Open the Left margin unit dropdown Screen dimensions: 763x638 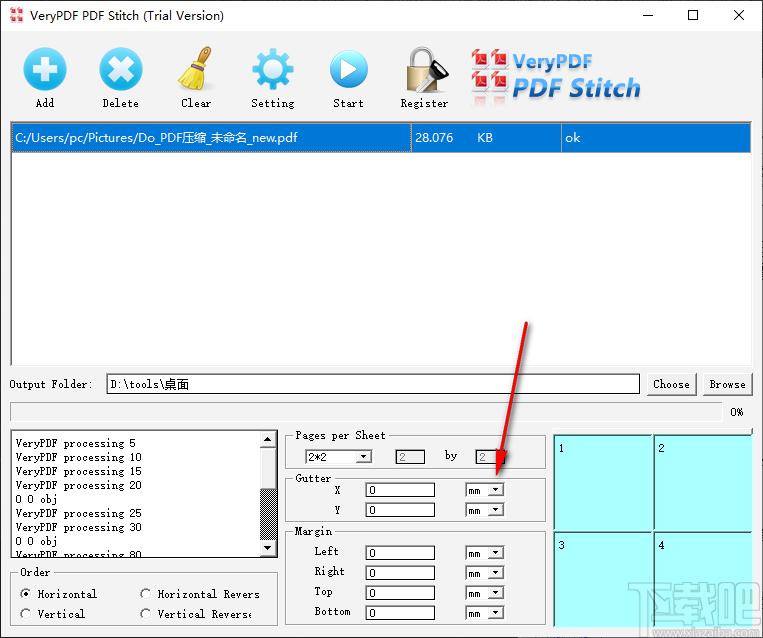point(495,552)
